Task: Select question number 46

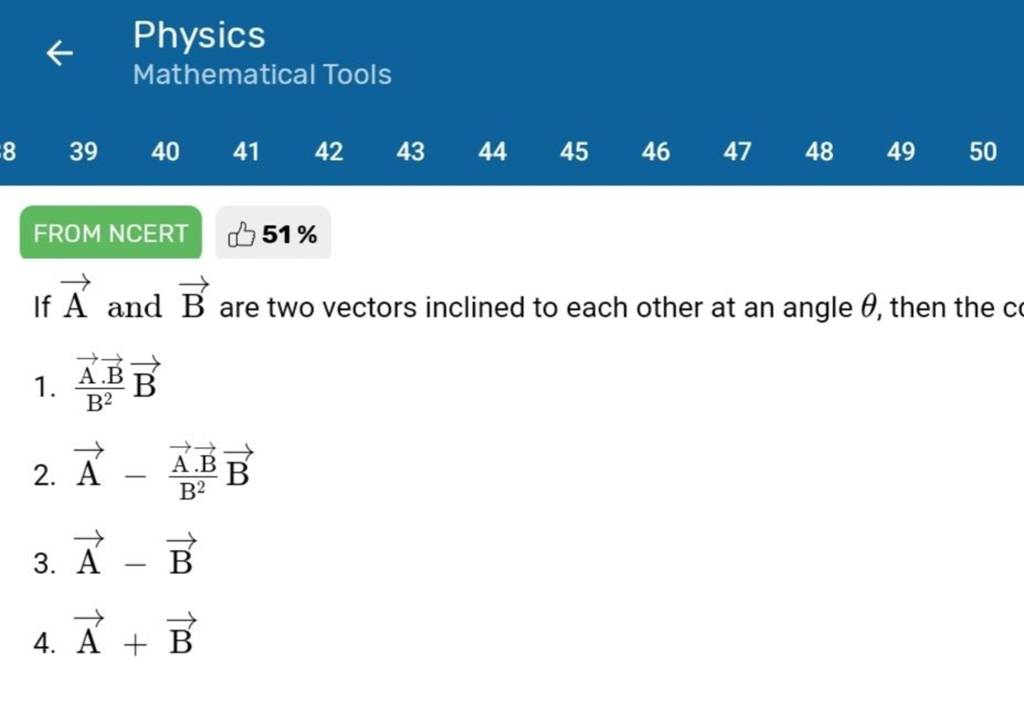Action: 655,152
